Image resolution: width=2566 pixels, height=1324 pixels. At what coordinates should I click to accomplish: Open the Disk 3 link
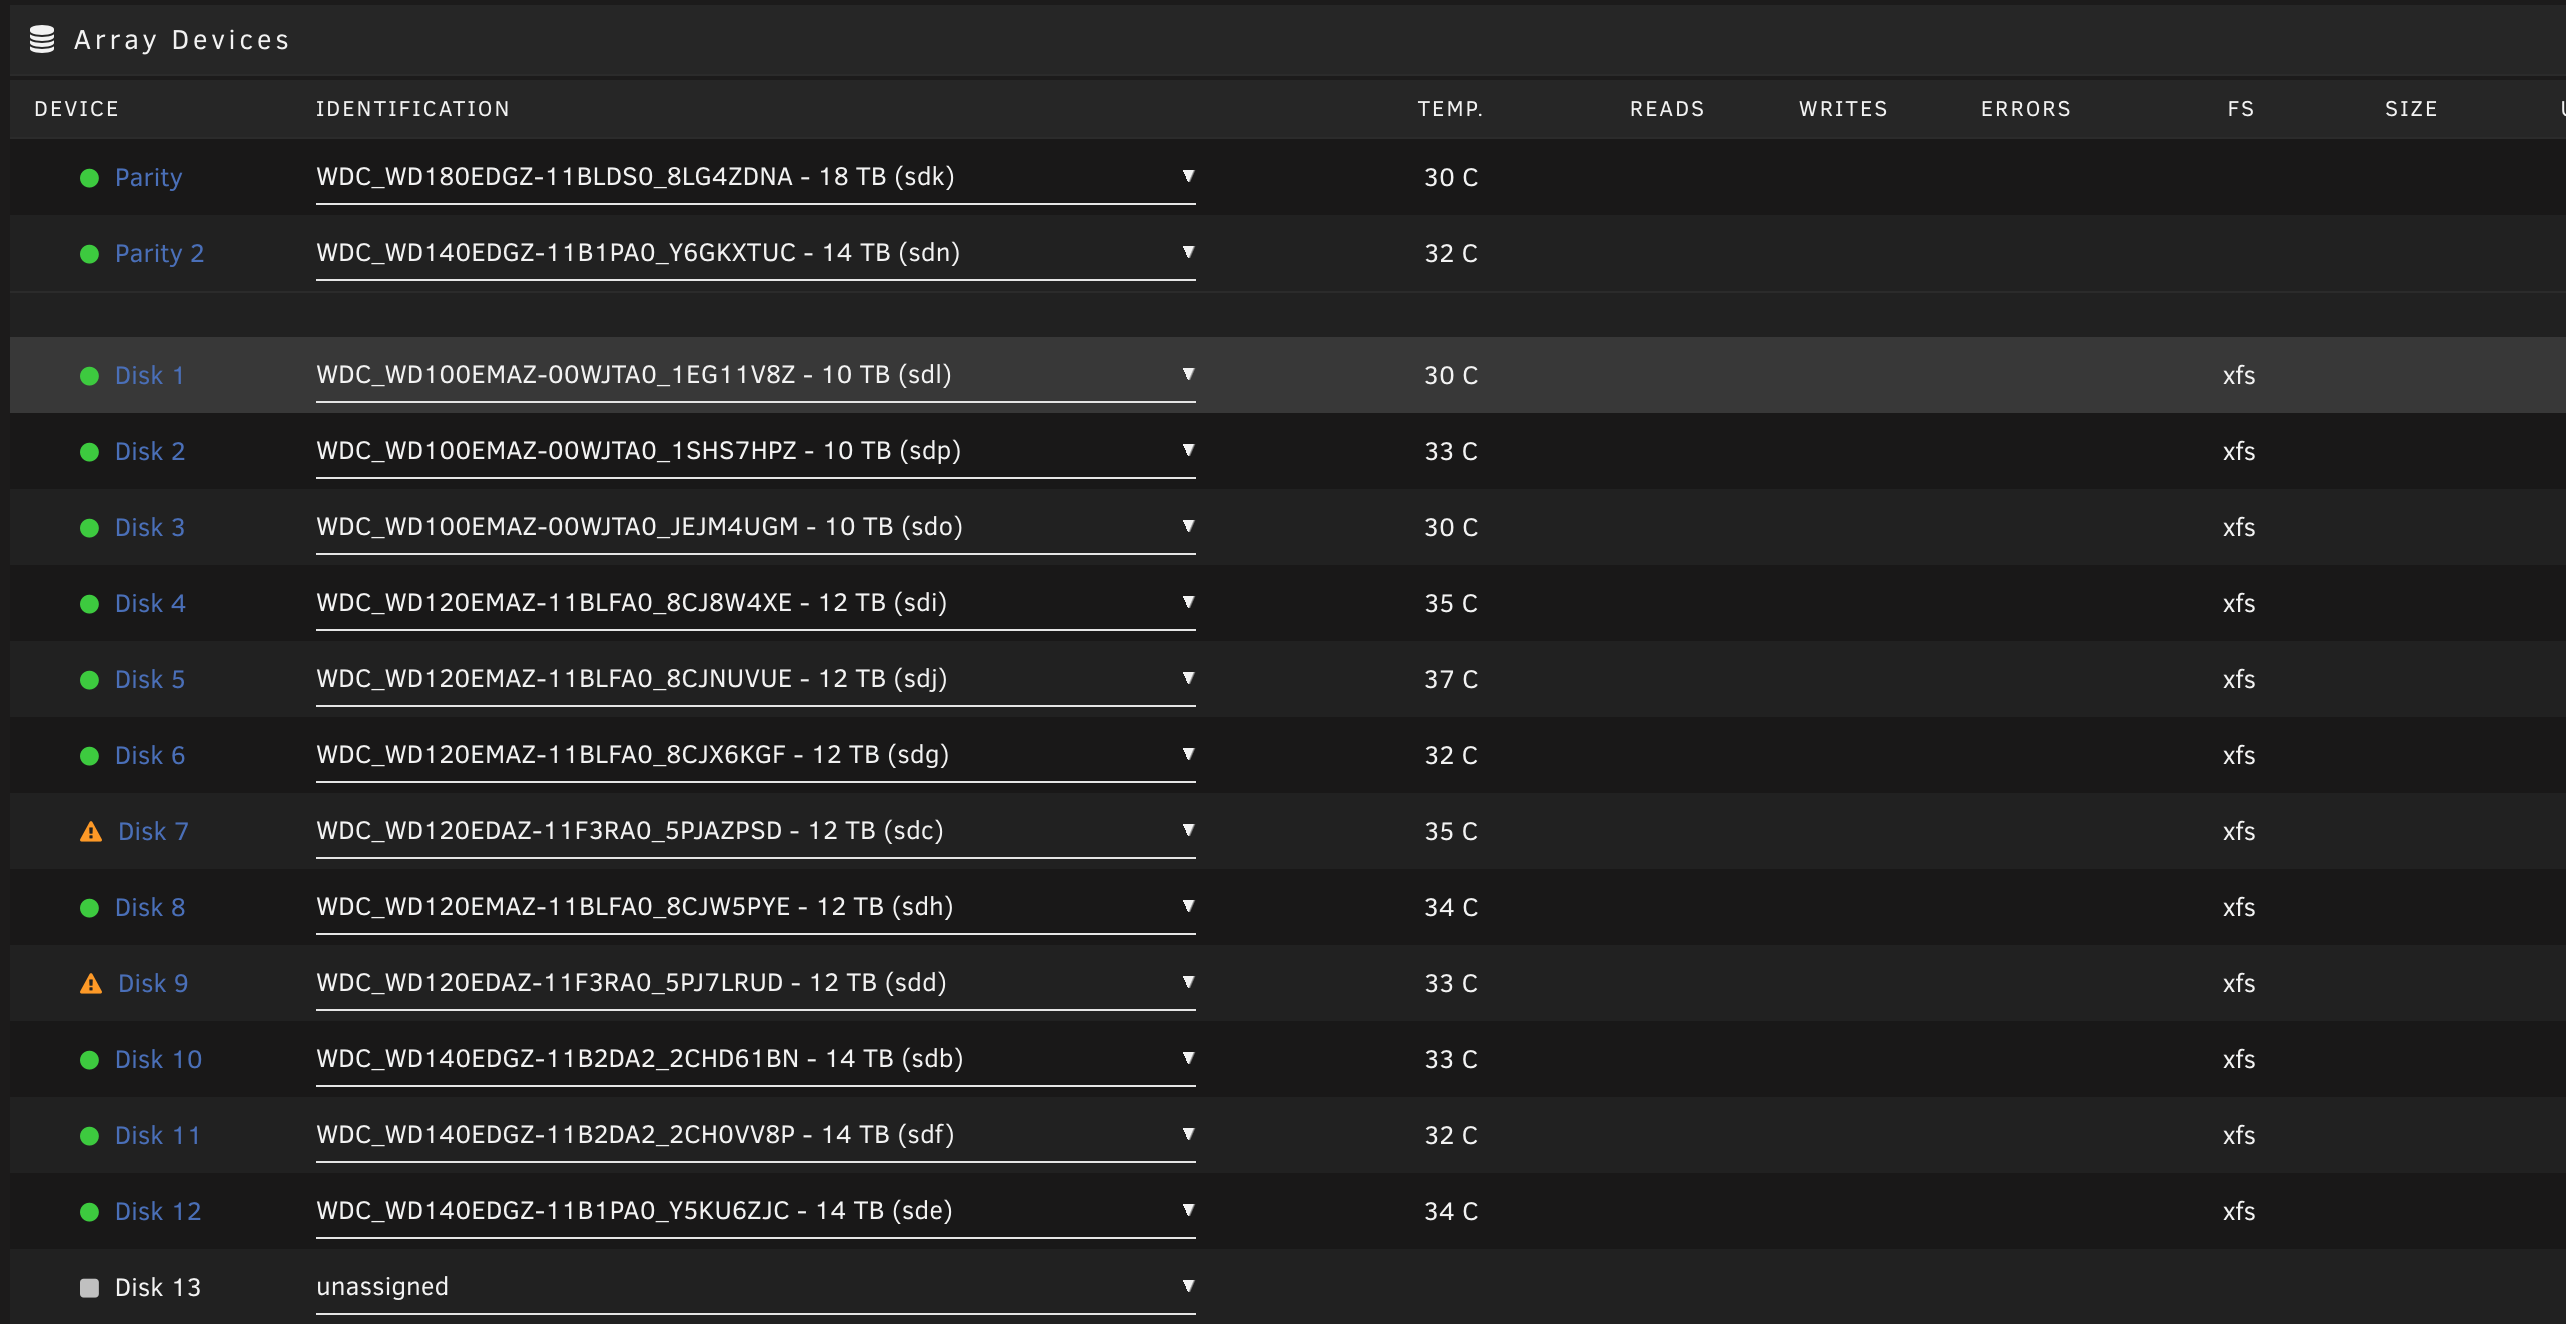click(x=150, y=528)
